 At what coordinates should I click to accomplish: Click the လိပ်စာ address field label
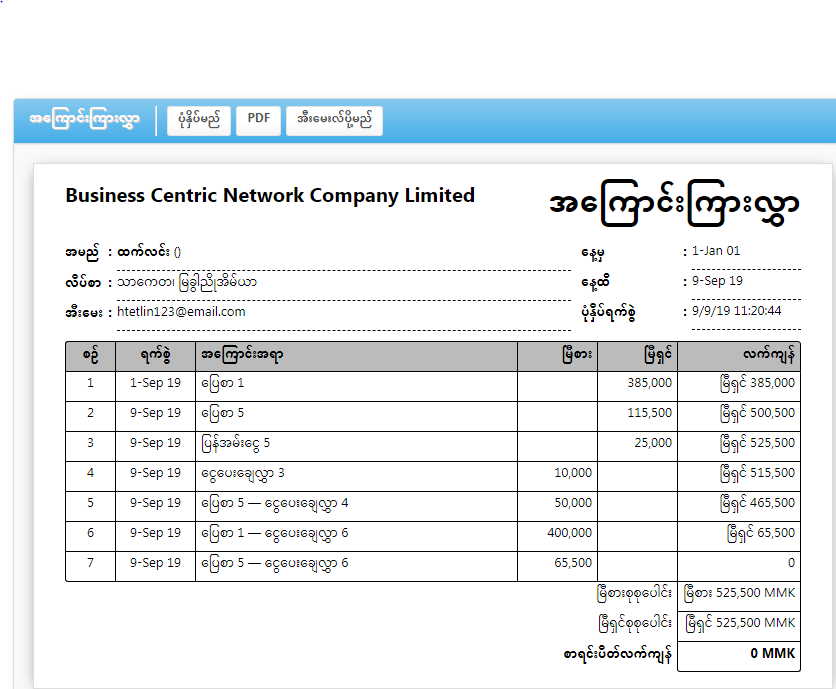(83, 282)
